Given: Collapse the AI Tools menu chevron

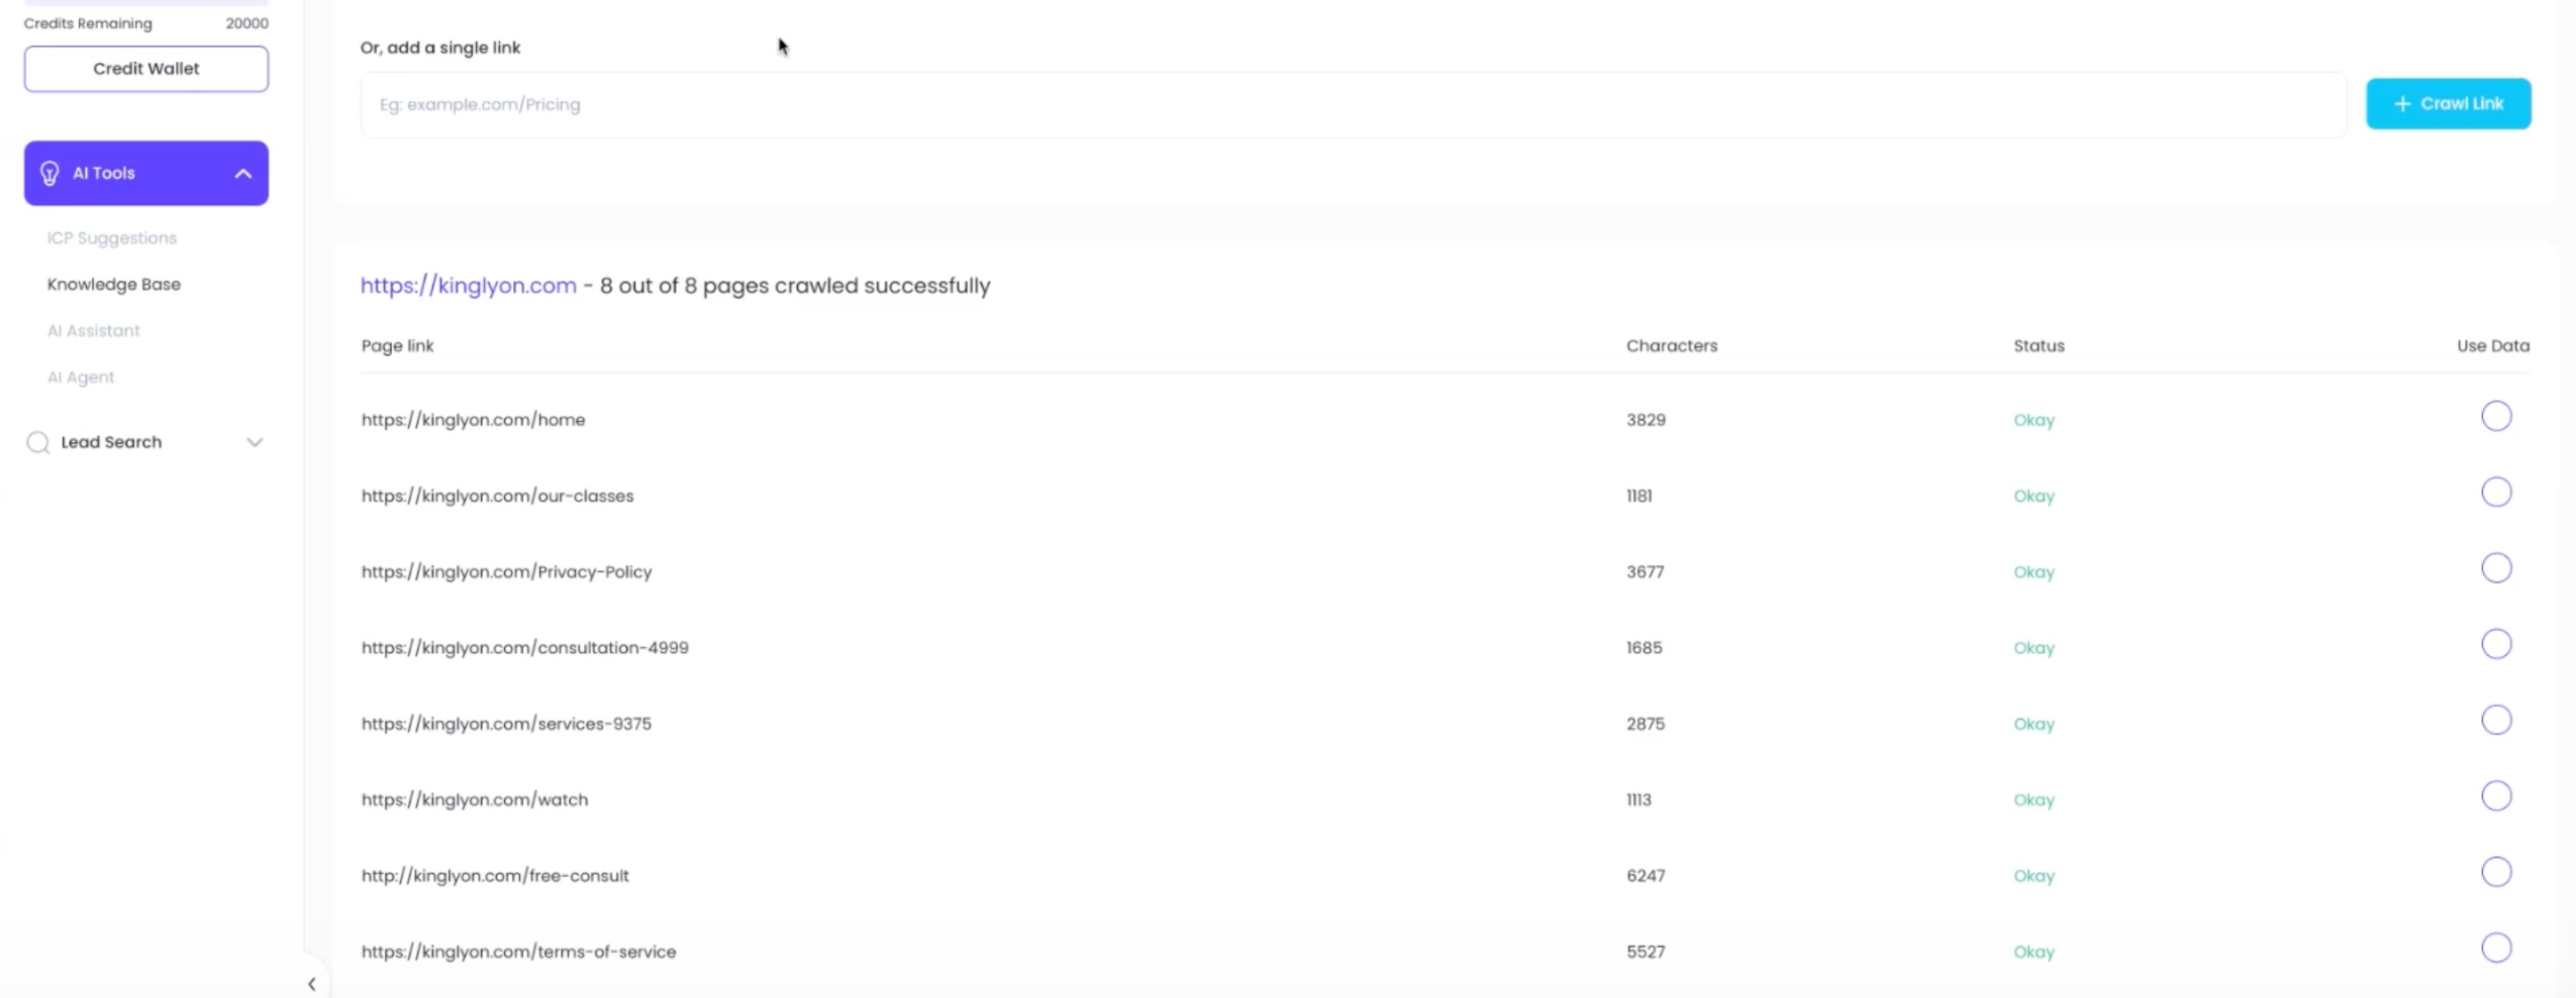Looking at the screenshot, I should [x=243, y=173].
